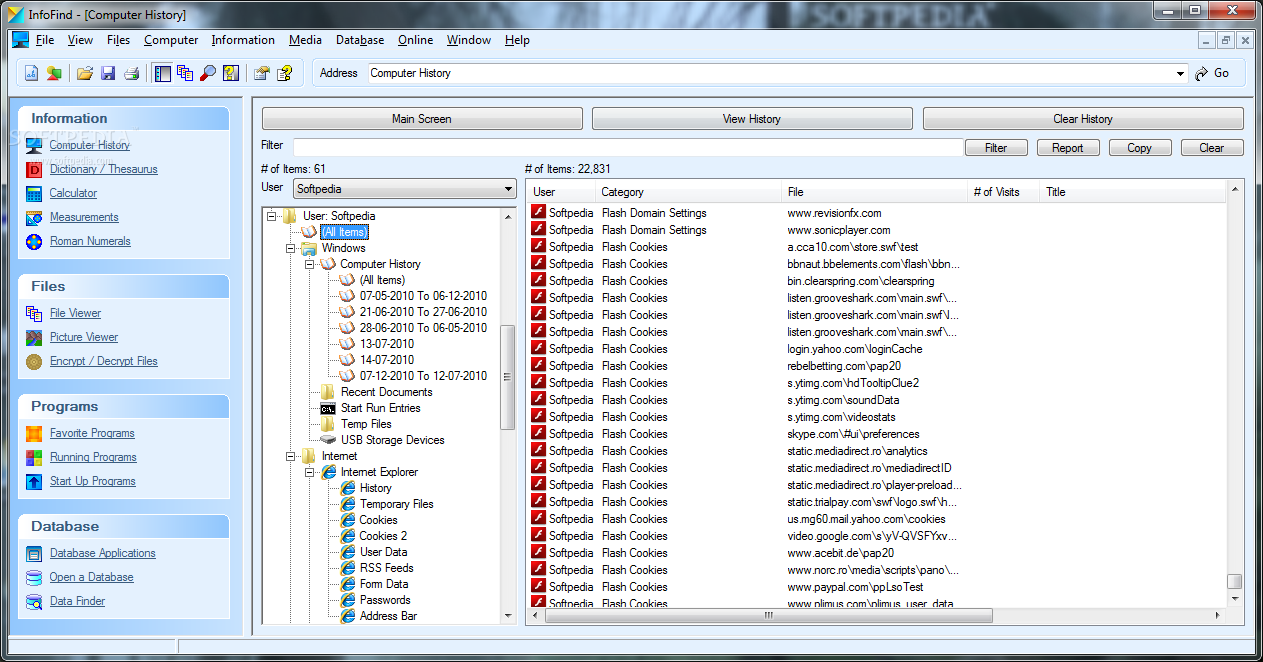The image size is (1263, 662).
Task: Click the Data Finder icon
Action: pos(34,601)
